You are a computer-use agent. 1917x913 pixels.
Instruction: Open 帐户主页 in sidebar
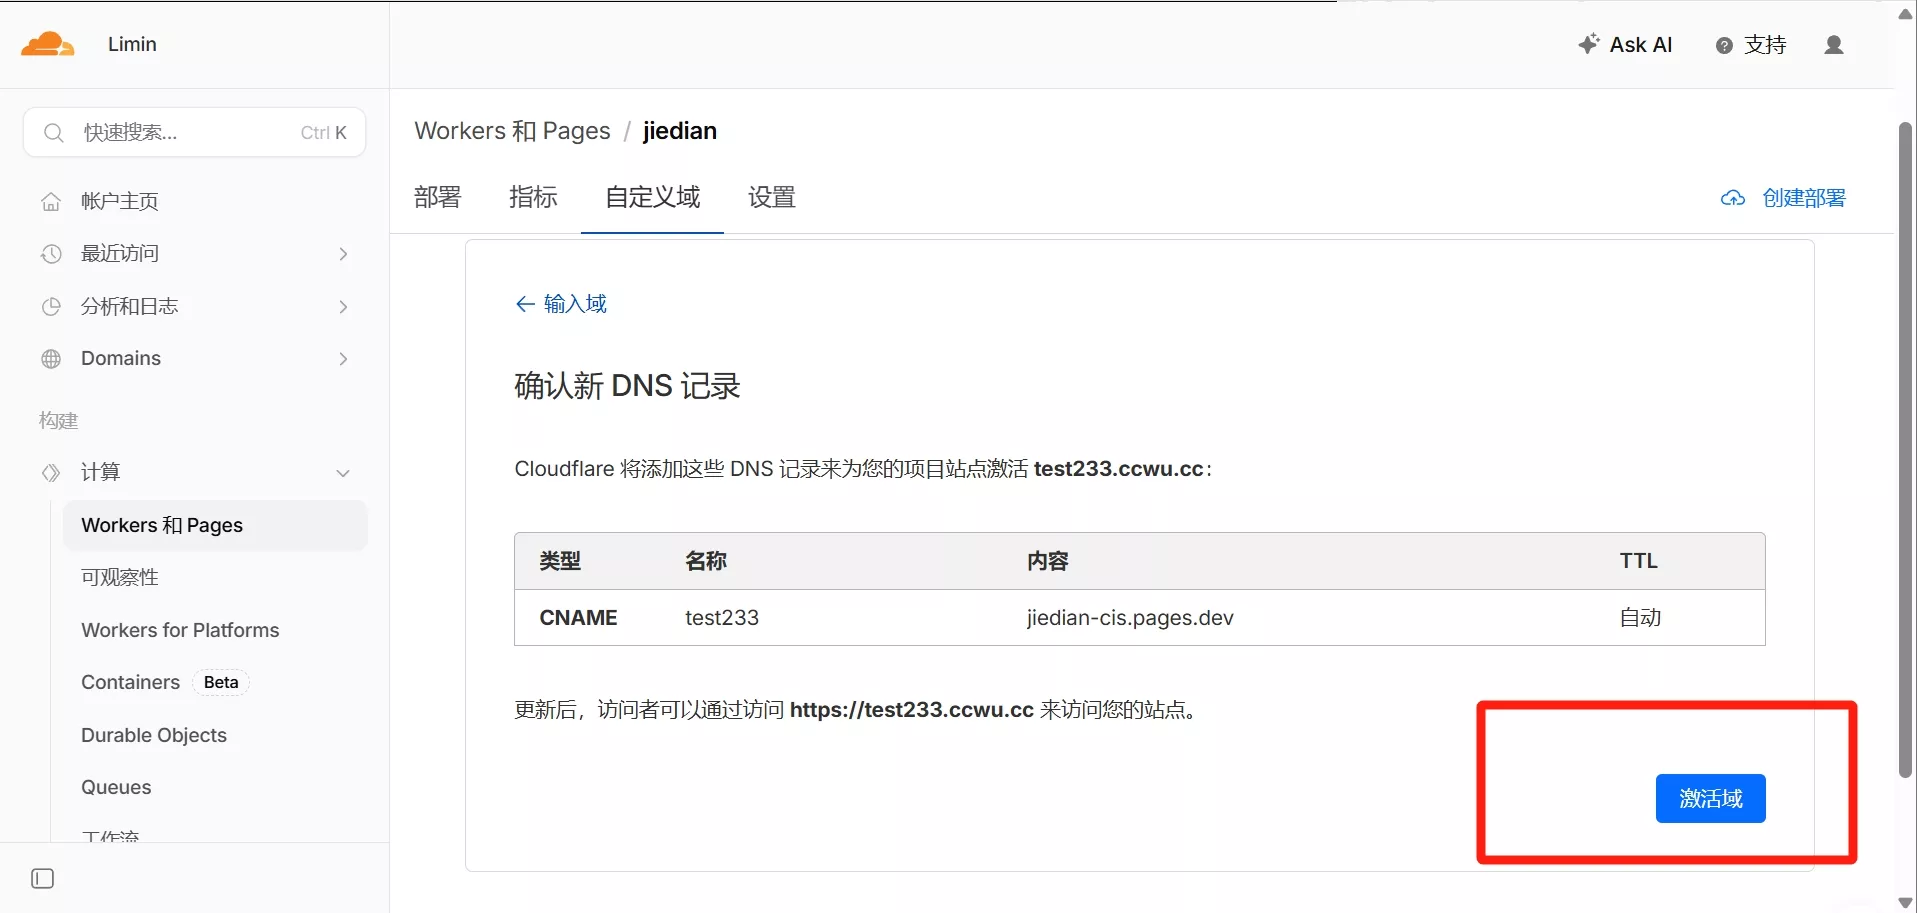[x=120, y=201]
